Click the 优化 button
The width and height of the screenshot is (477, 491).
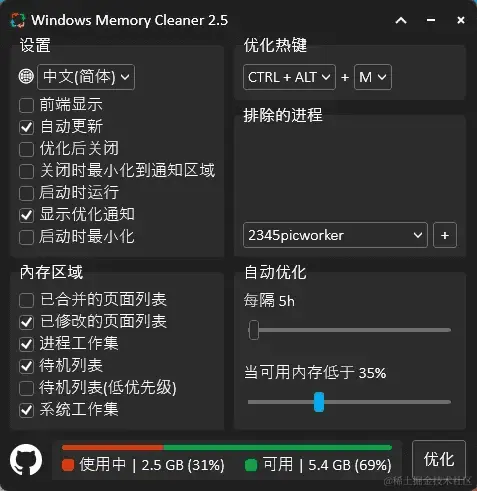pyautogui.click(x=439, y=460)
